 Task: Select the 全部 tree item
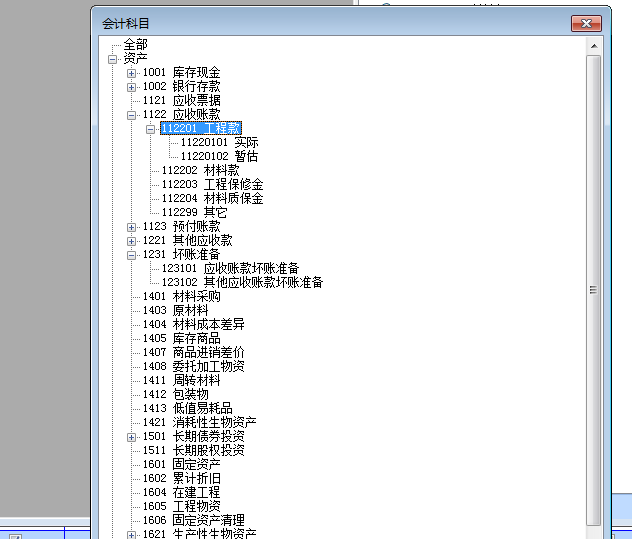click(x=135, y=44)
